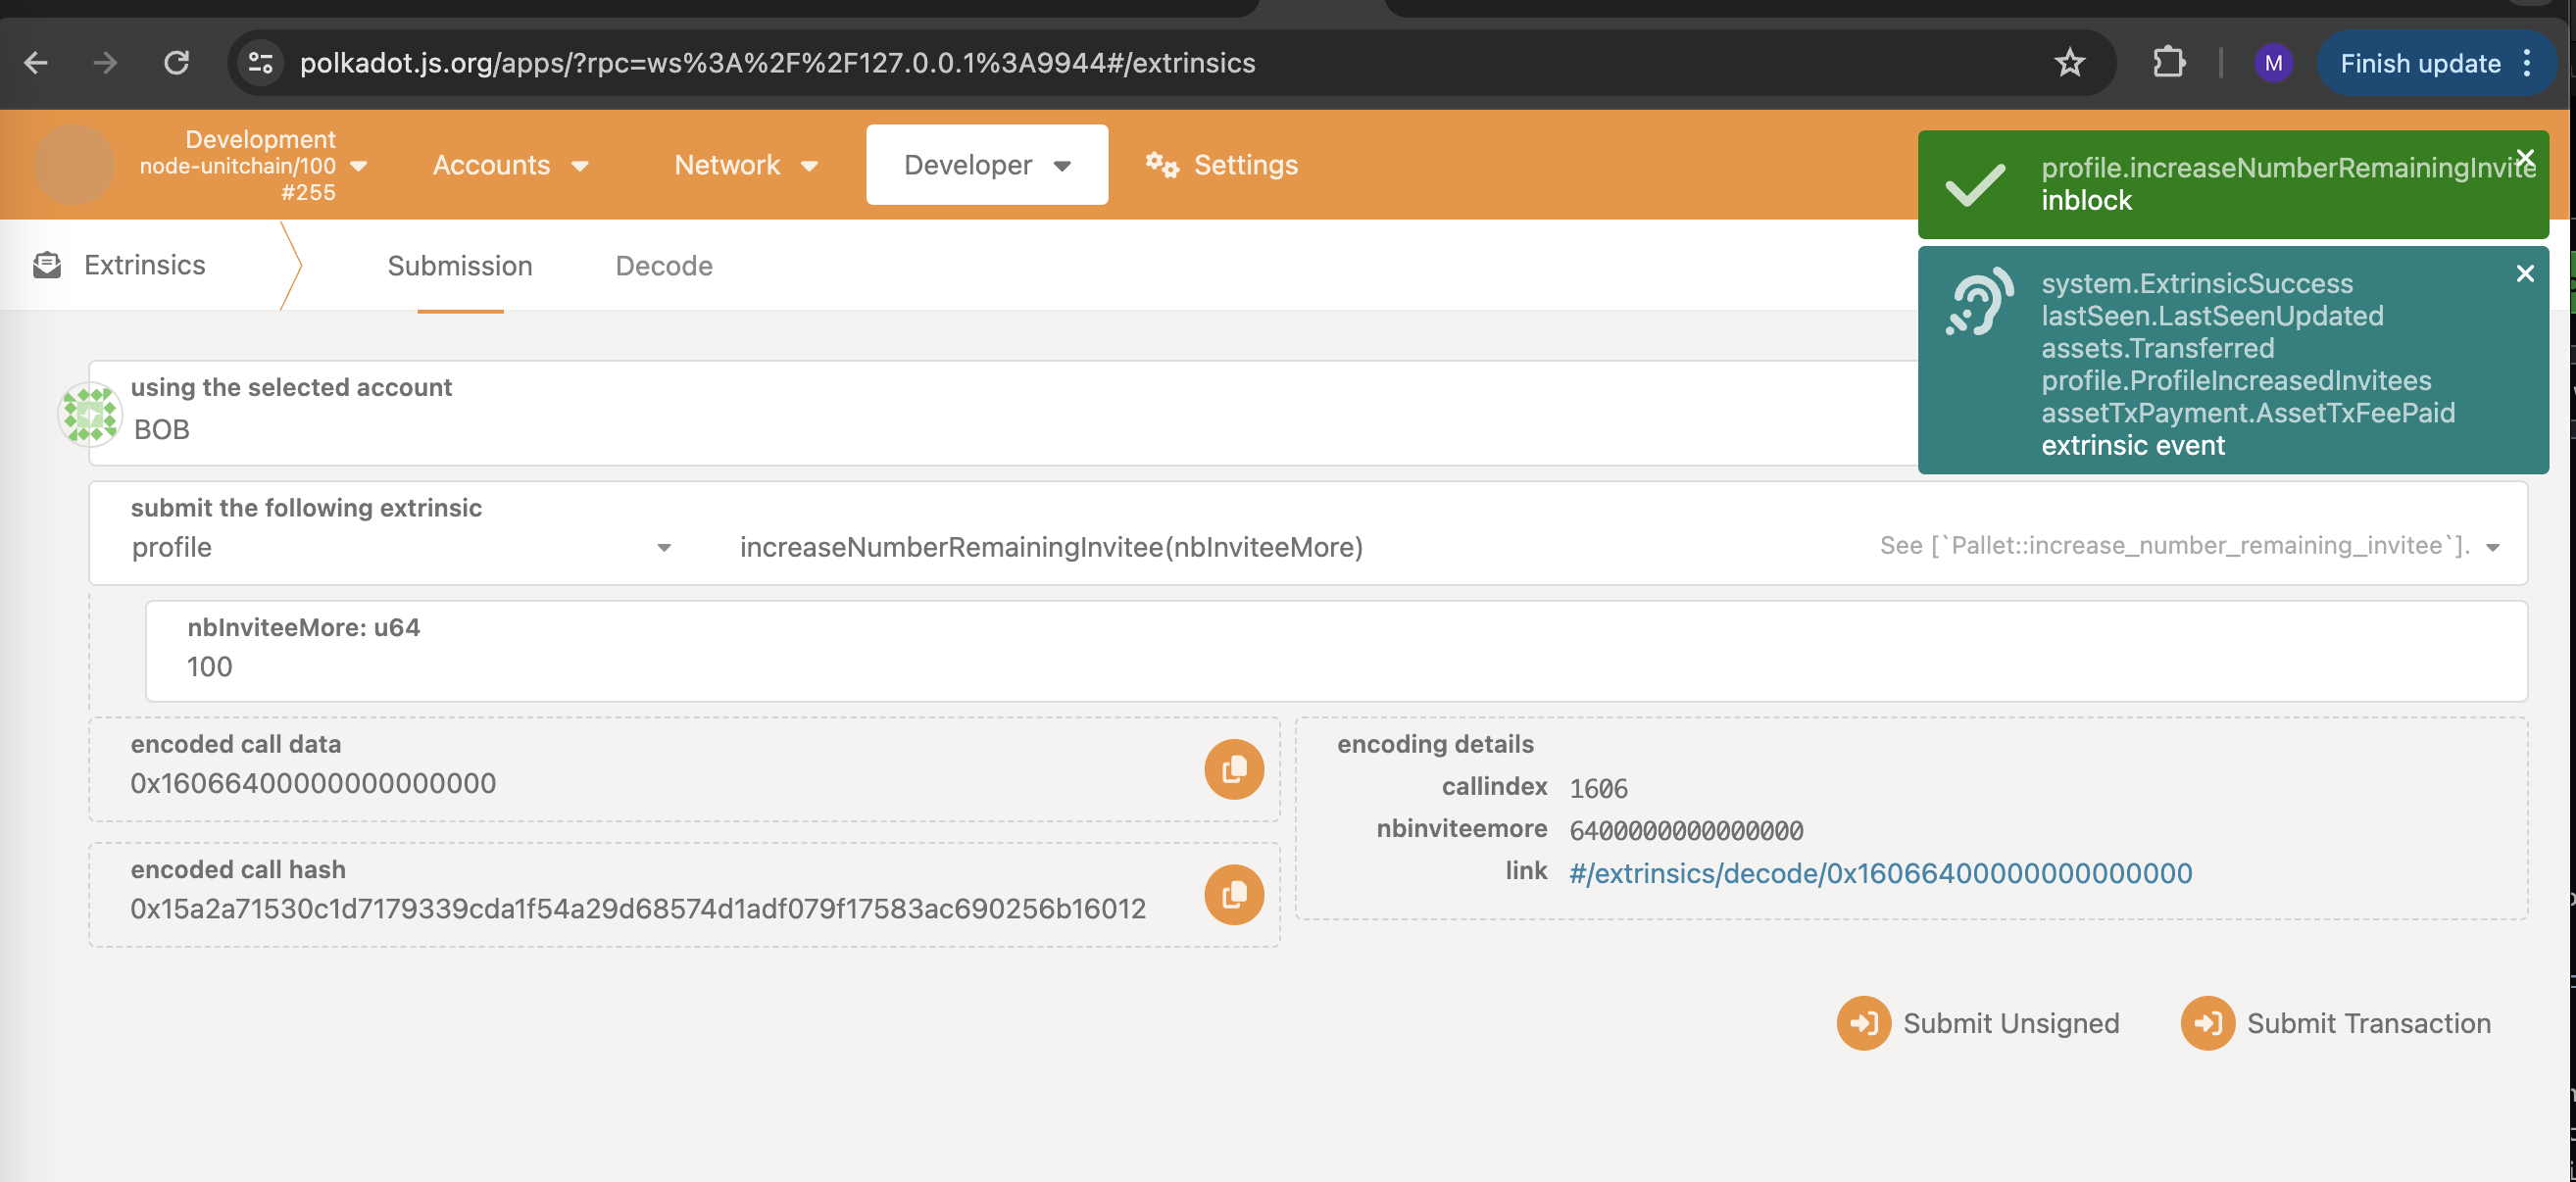Viewport: 2576px width, 1182px height.
Task: Open the site information icon in address bar
Action: 261,63
